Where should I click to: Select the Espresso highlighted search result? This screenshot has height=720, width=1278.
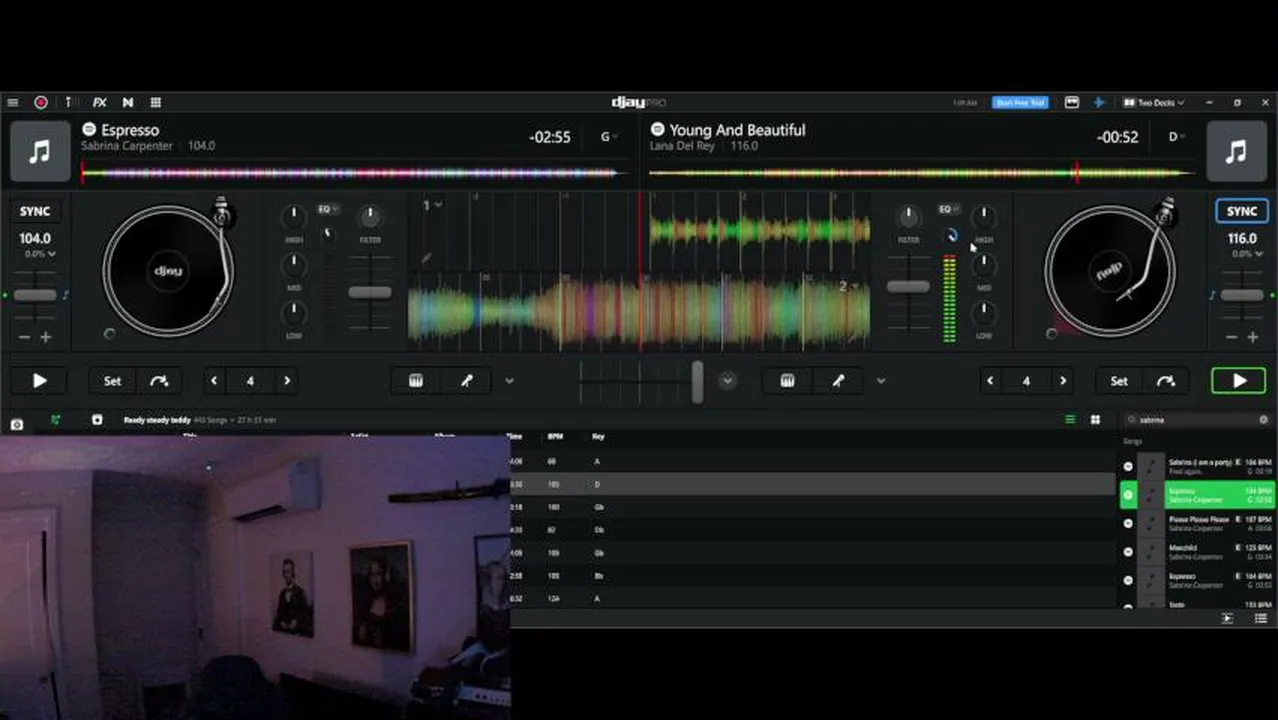1196,494
